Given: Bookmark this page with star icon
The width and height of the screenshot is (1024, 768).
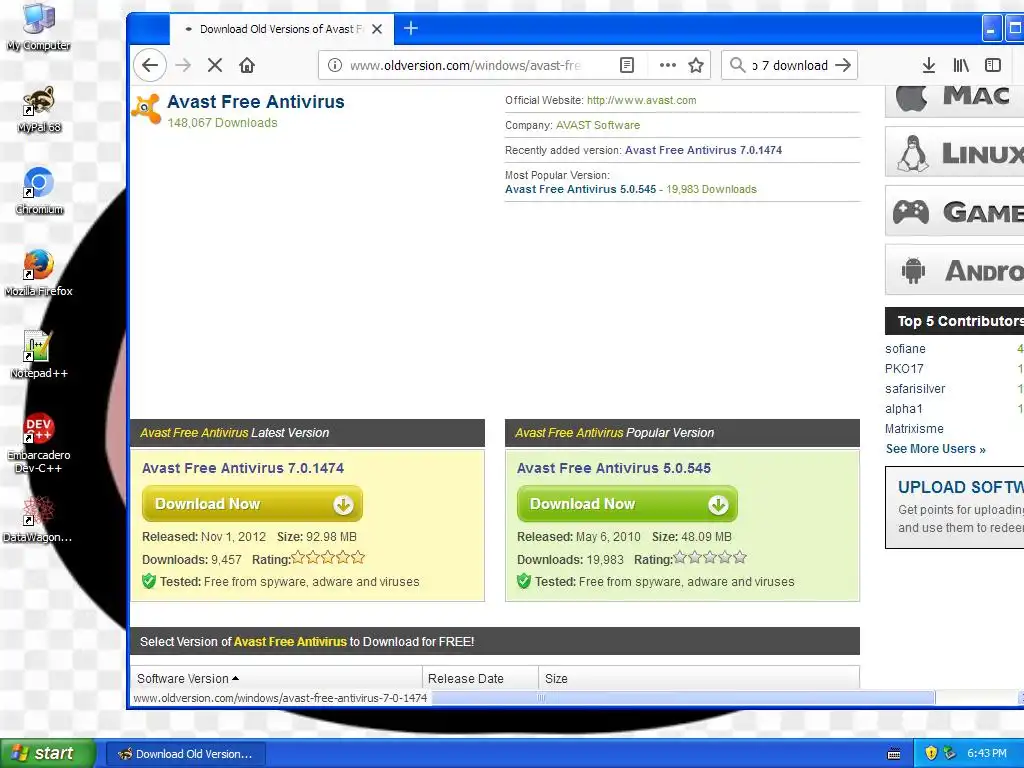Looking at the screenshot, I should coord(696,65).
